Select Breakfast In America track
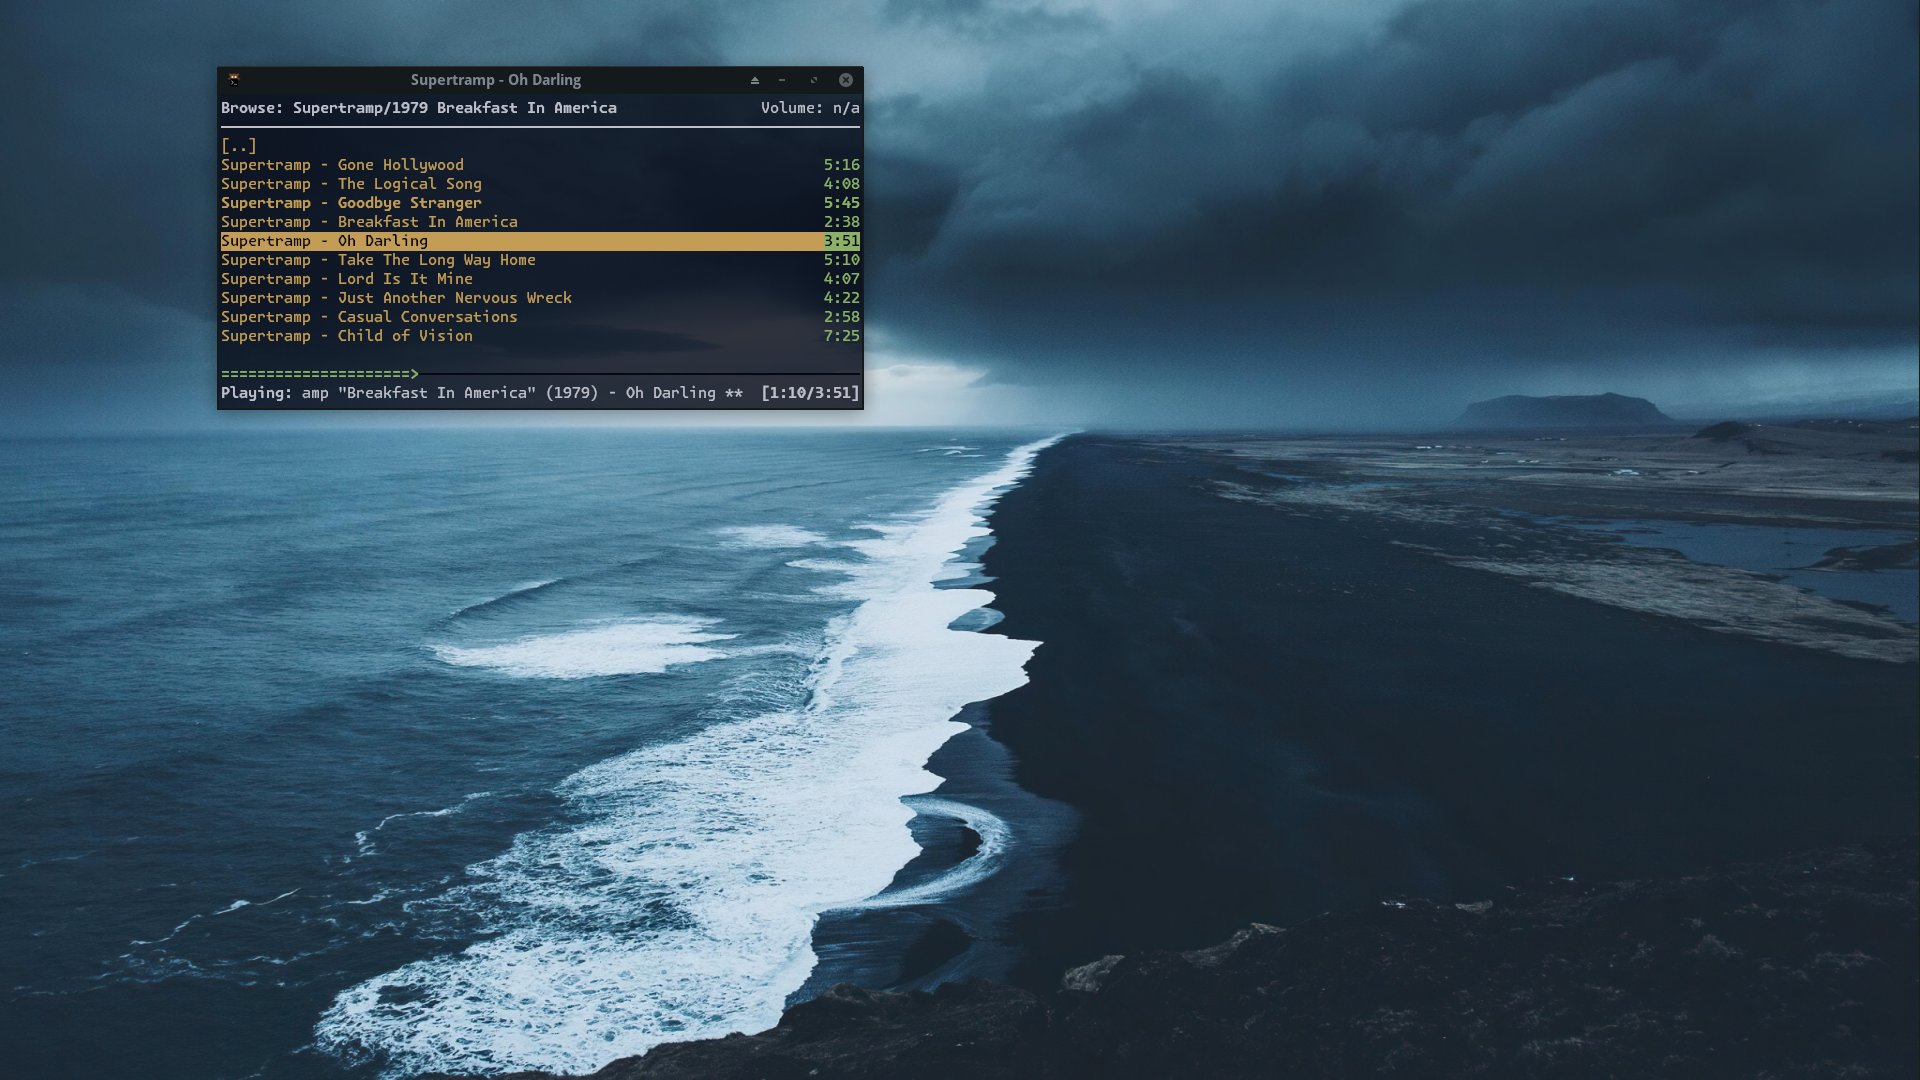Image resolution: width=1920 pixels, height=1080 pixels. tap(369, 222)
